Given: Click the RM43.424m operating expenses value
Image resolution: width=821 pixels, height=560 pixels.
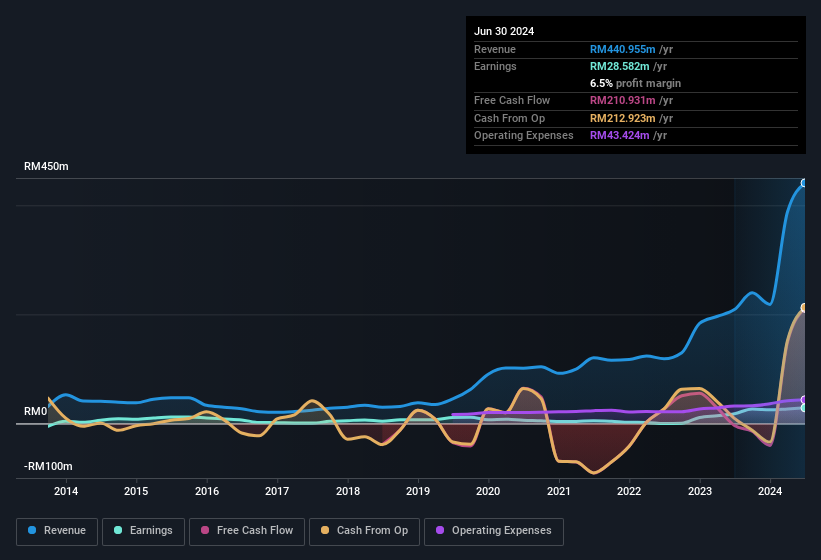Looking at the screenshot, I should tap(619, 136).
